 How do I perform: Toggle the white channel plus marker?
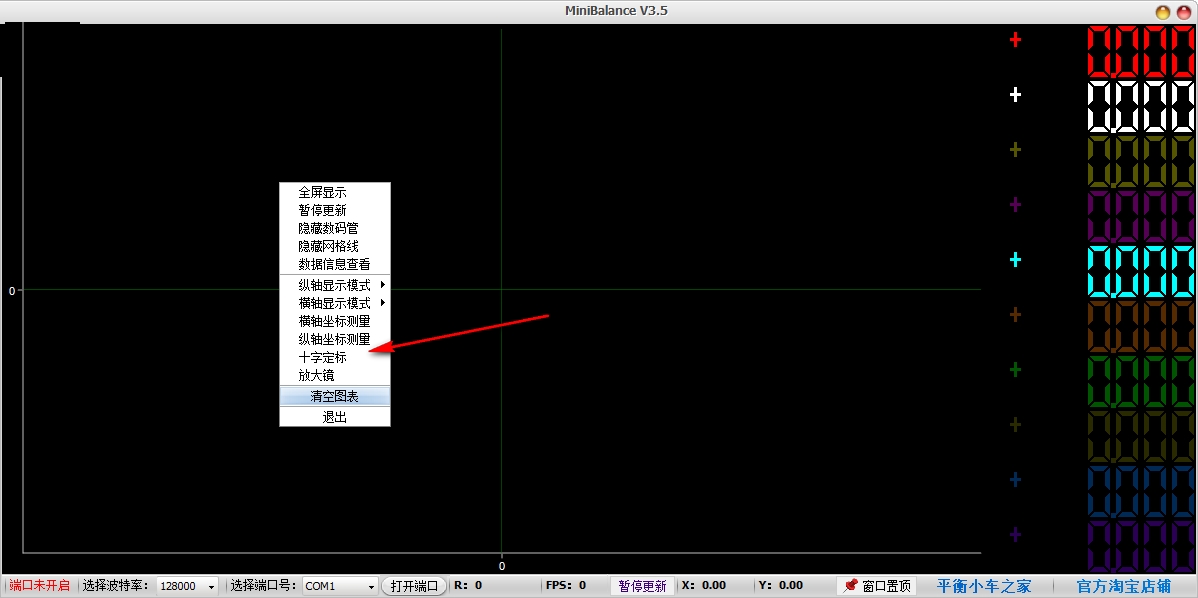(1015, 95)
